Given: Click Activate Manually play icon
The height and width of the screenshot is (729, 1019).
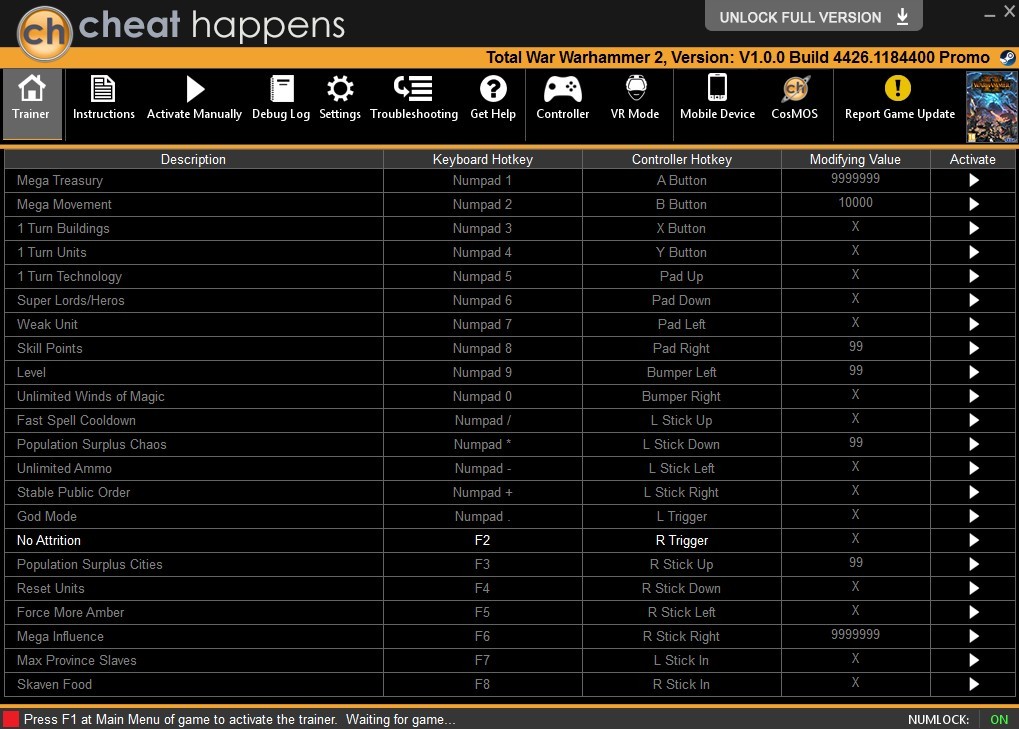Looking at the screenshot, I should click(x=194, y=89).
